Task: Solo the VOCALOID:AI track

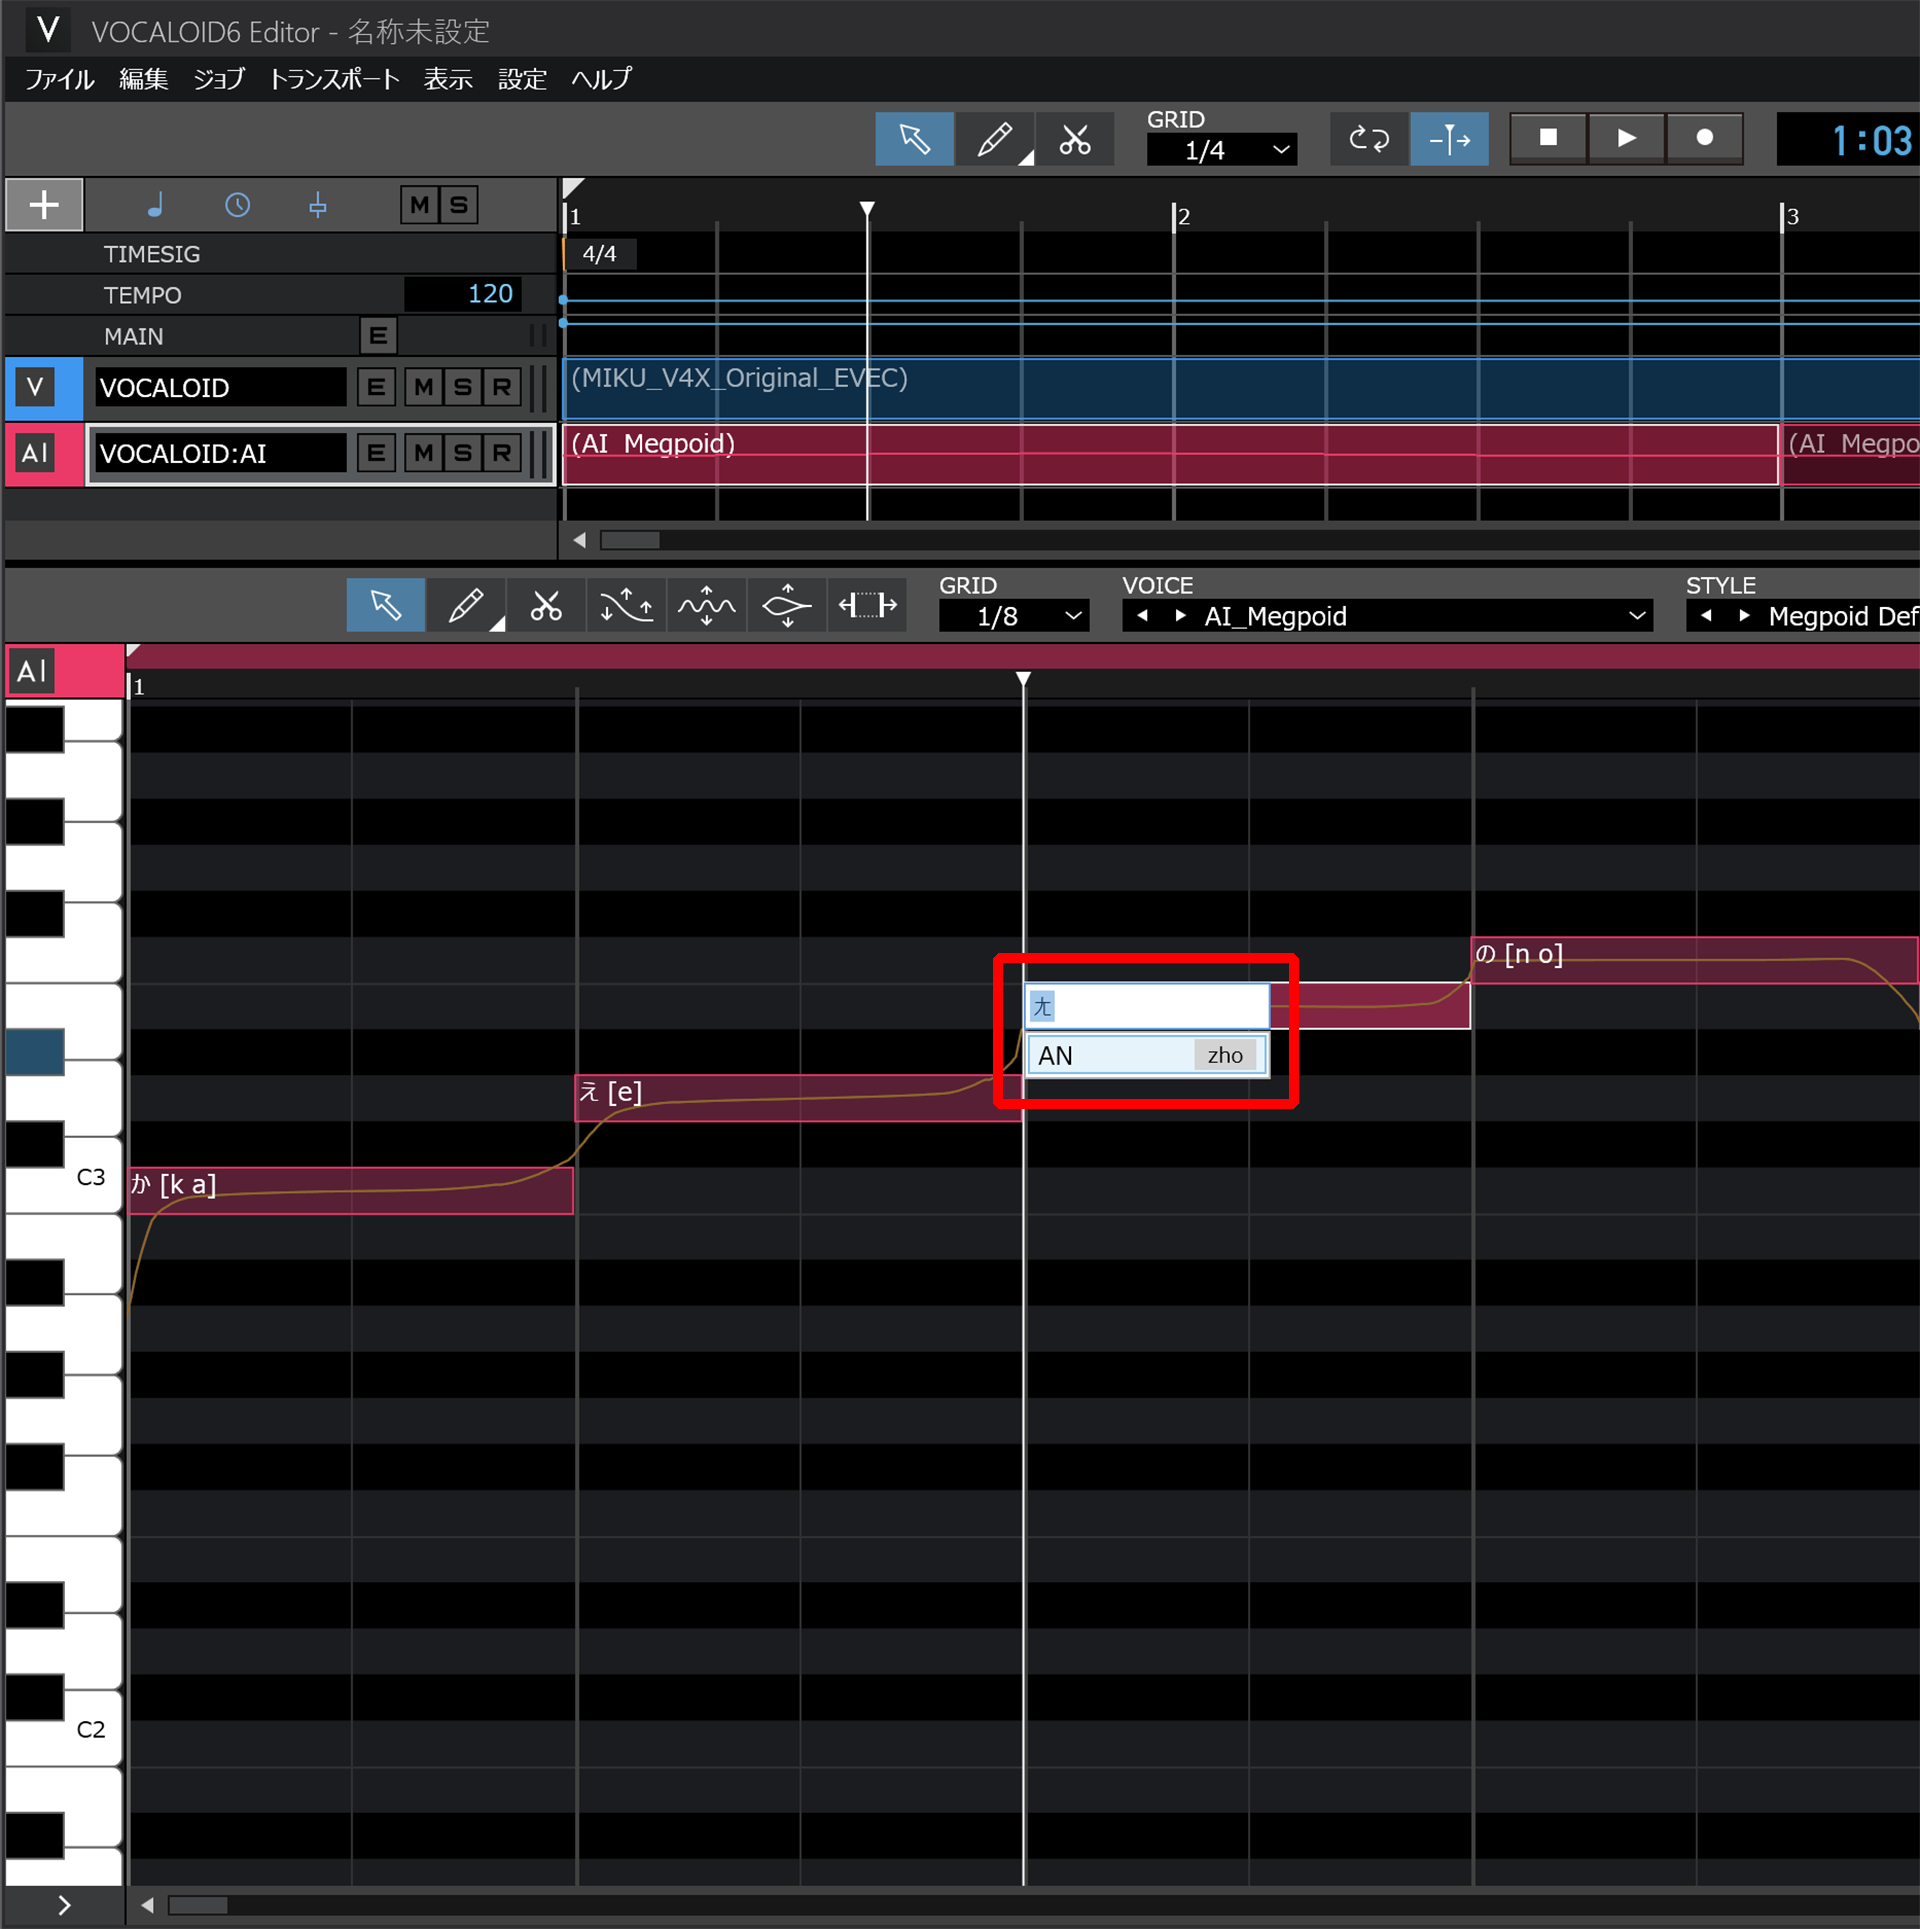Action: [462, 453]
